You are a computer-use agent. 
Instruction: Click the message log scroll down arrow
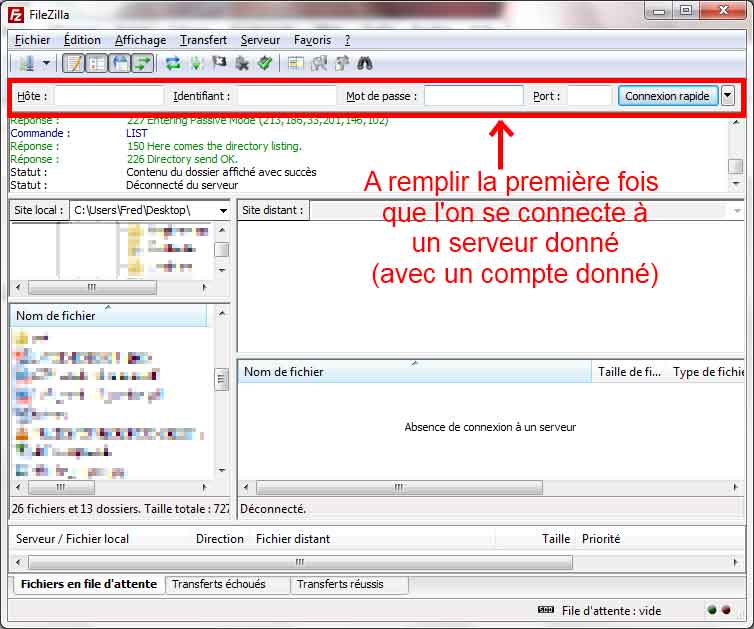click(x=736, y=184)
